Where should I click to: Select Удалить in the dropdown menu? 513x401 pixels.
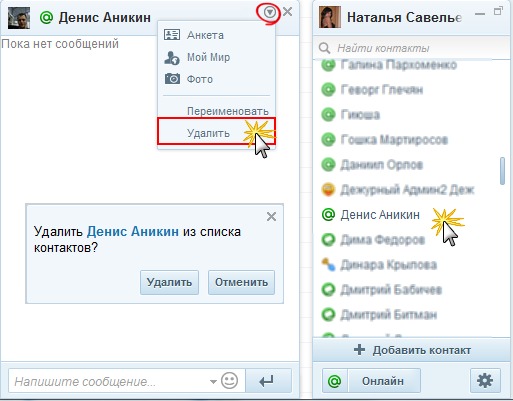tap(217, 131)
